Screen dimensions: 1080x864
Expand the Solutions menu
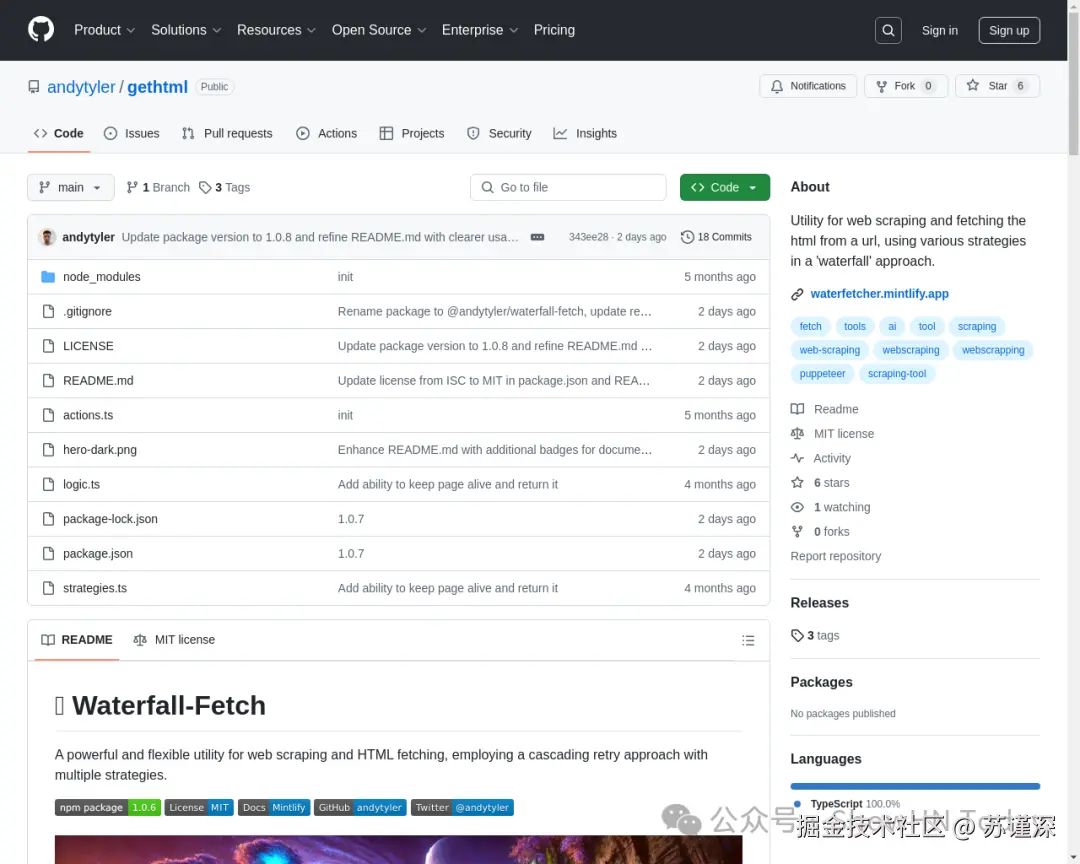click(186, 30)
